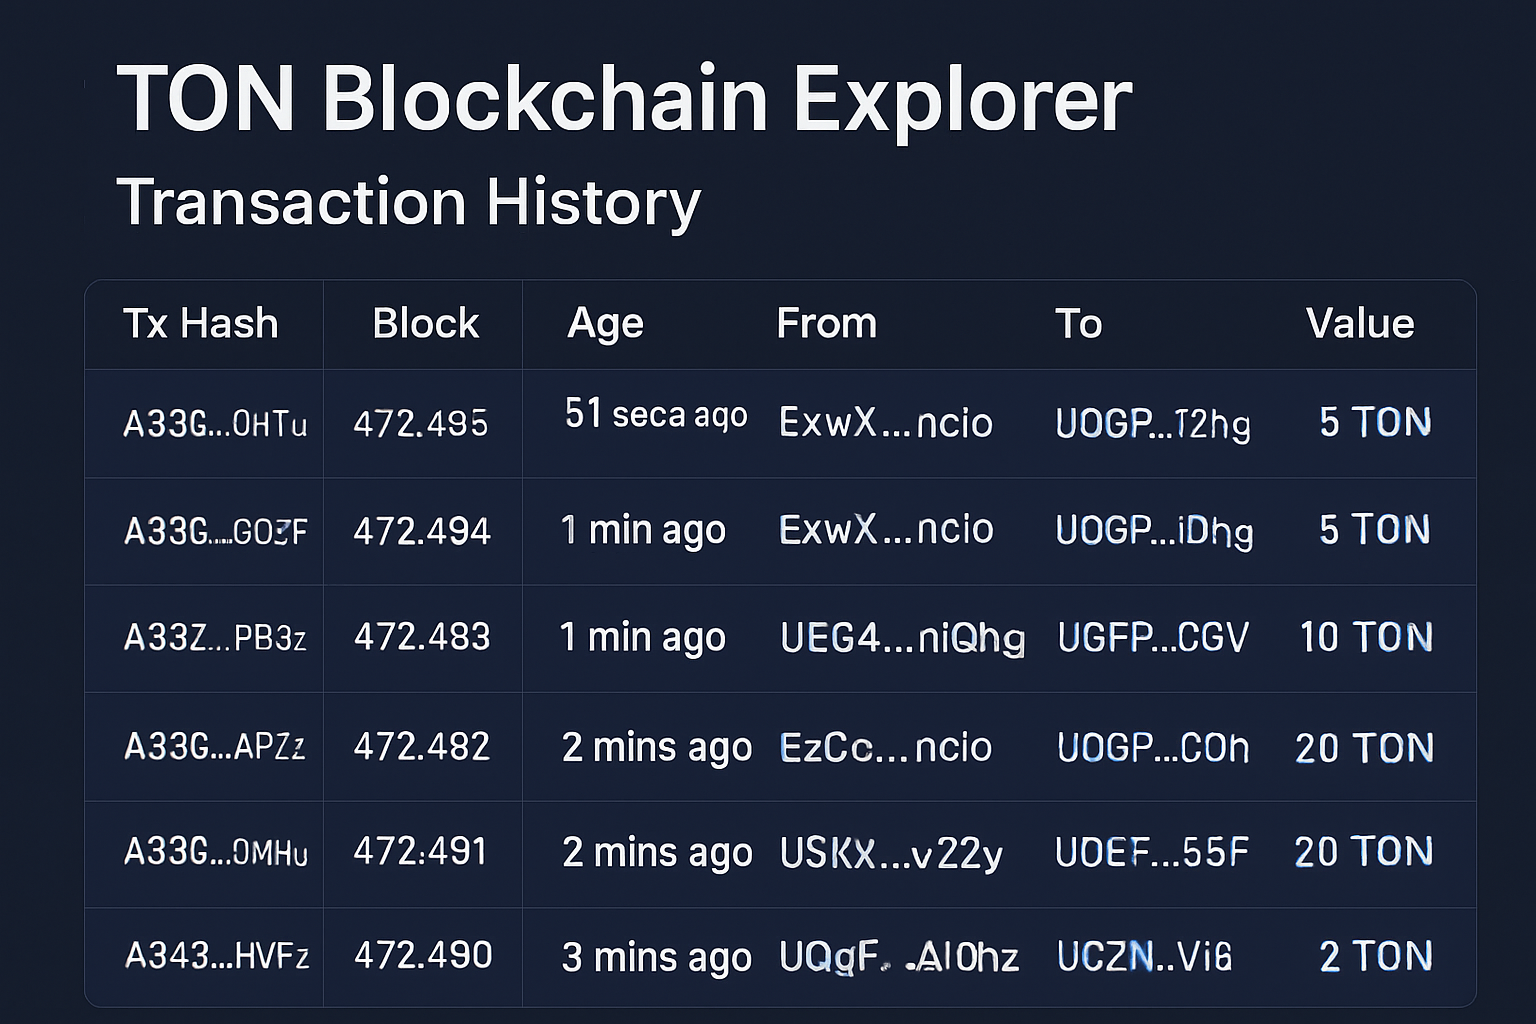Image resolution: width=1536 pixels, height=1024 pixels.
Task: Open transaction hash A33Z...PB3z
Action: 215,637
